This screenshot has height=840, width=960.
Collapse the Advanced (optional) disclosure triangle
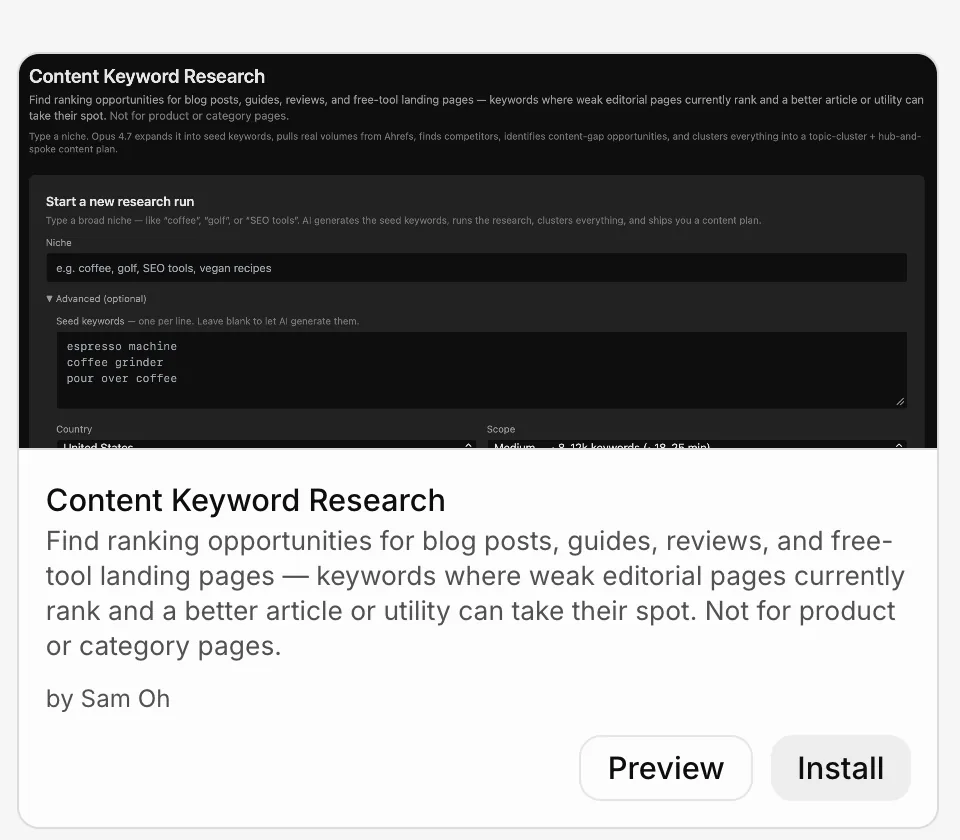[50, 299]
